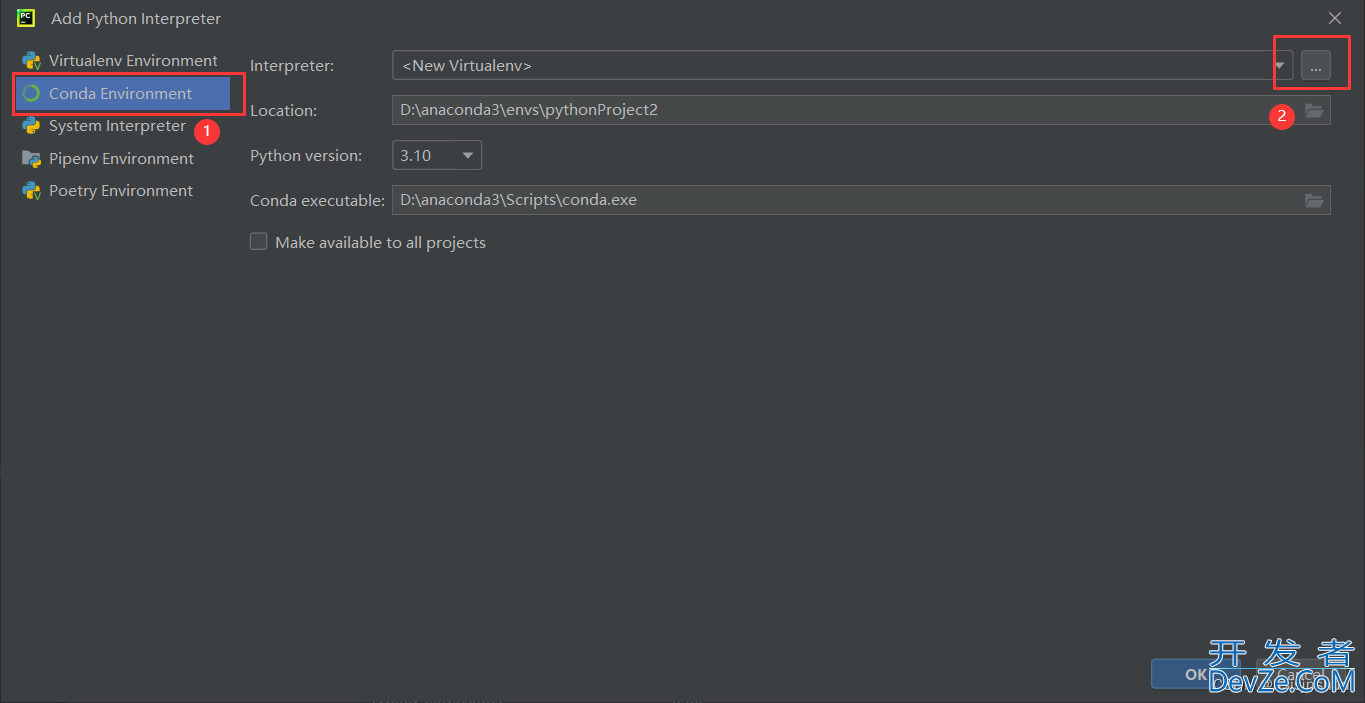Click the "Interpreter:" label
This screenshot has height=703, width=1365.
292,66
